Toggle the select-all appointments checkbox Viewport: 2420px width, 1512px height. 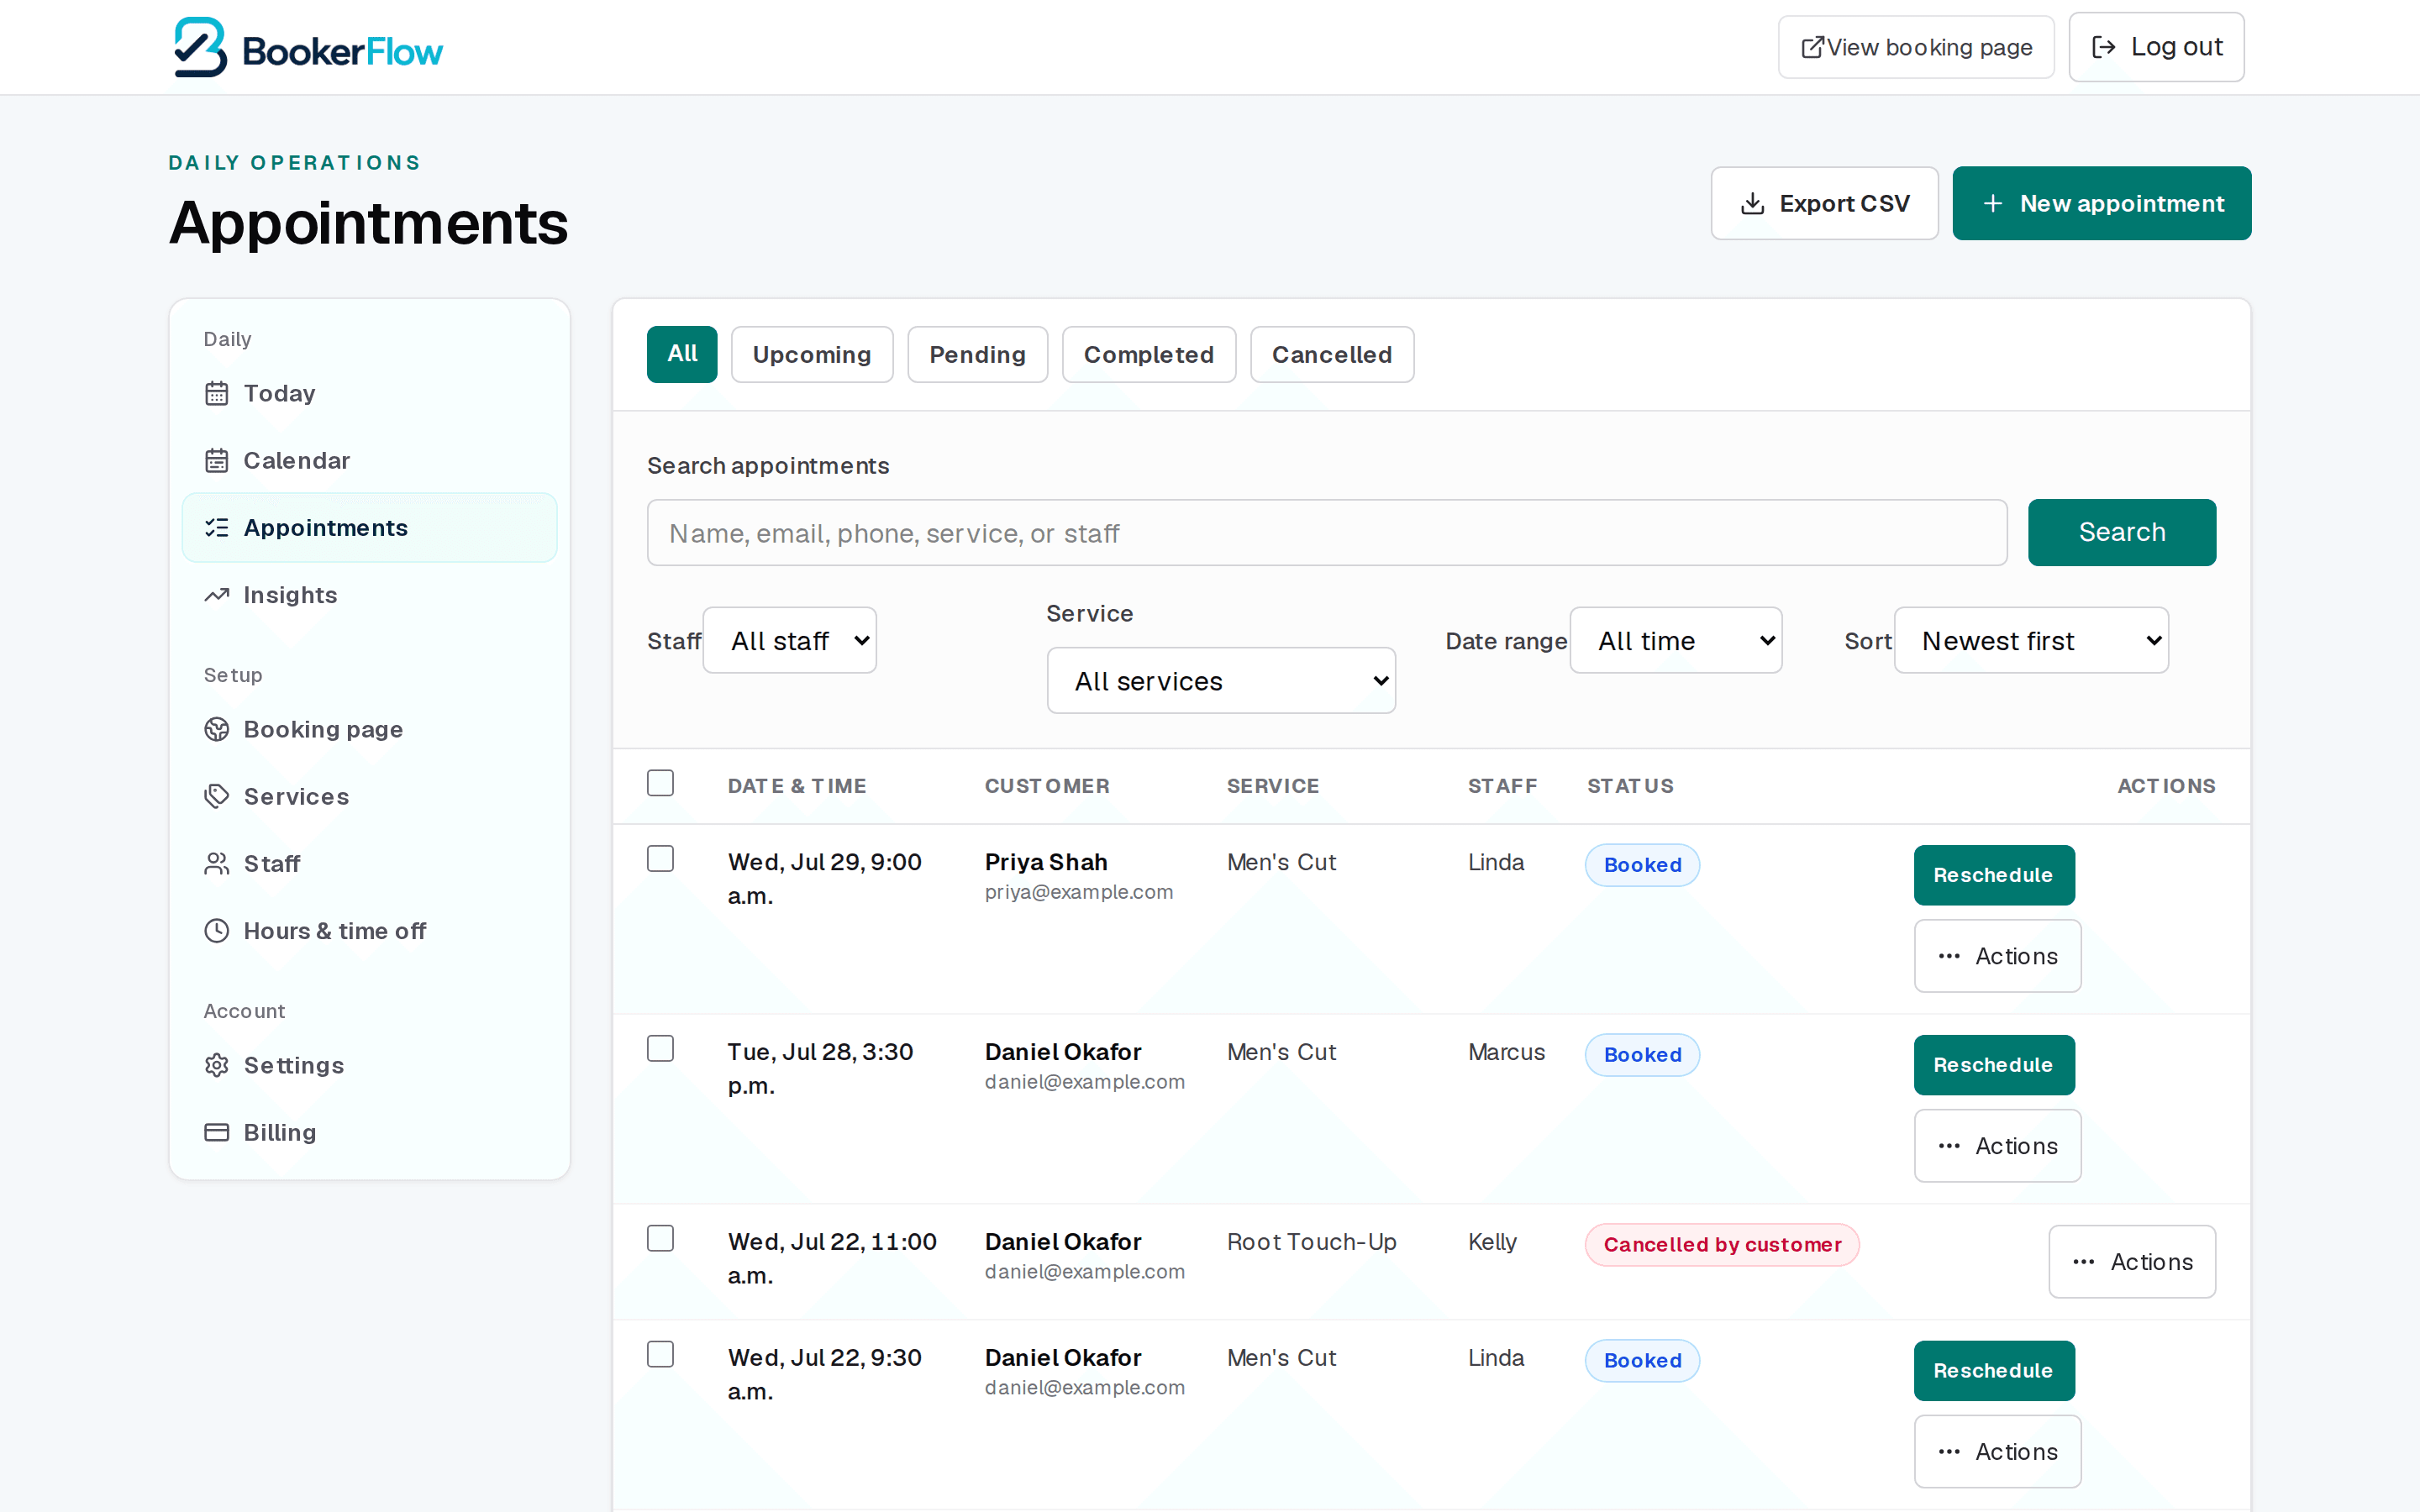660,783
